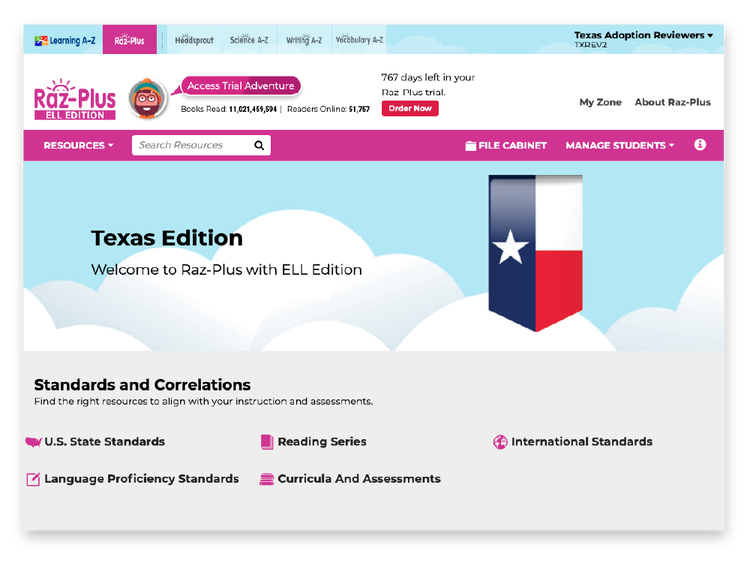Screen dimensions: 750x563
Task: Click the 'Welcome to Raz-Plus with ELL Edition' text
Action: click(227, 270)
